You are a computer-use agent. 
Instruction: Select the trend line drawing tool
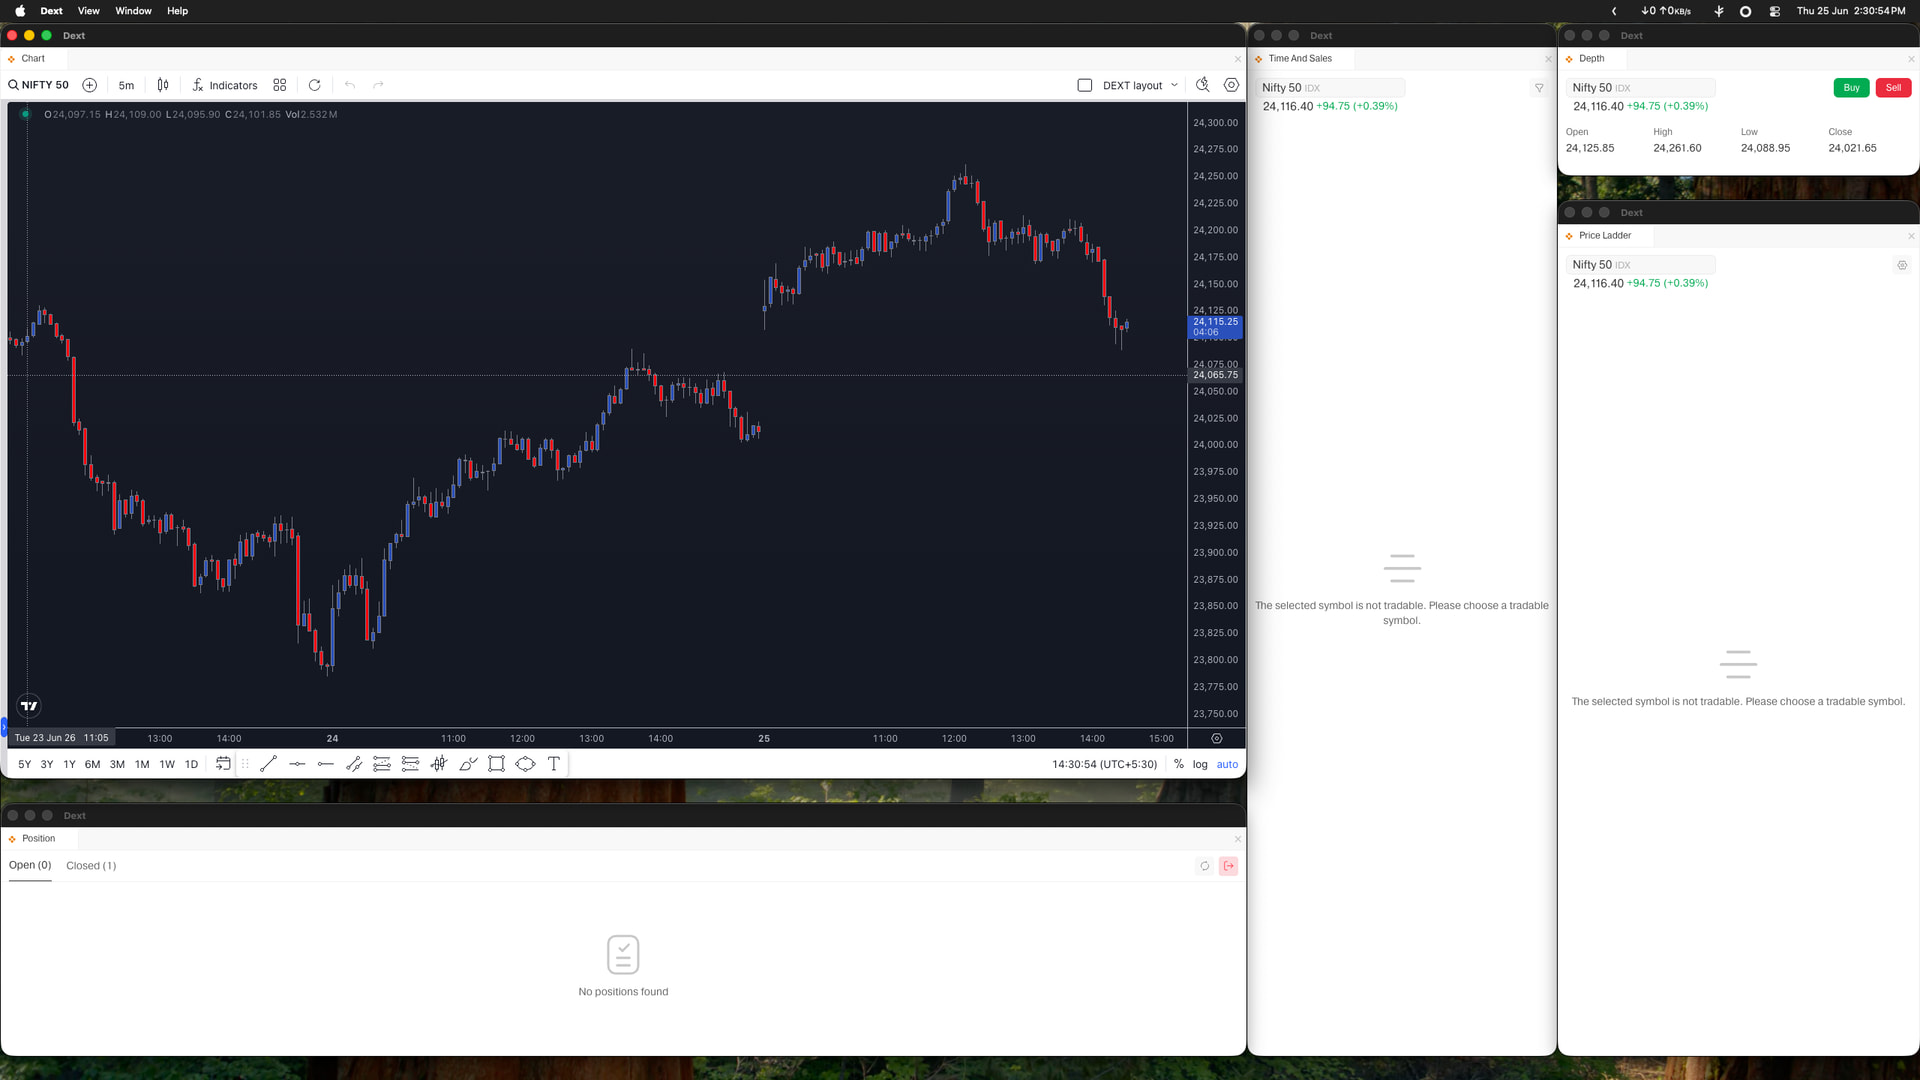268,764
